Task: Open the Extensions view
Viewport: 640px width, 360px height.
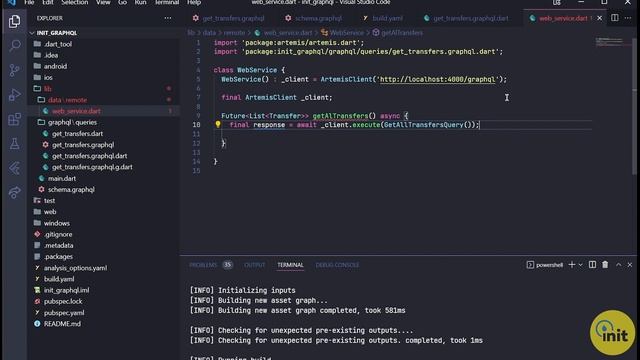Action: 14,119
